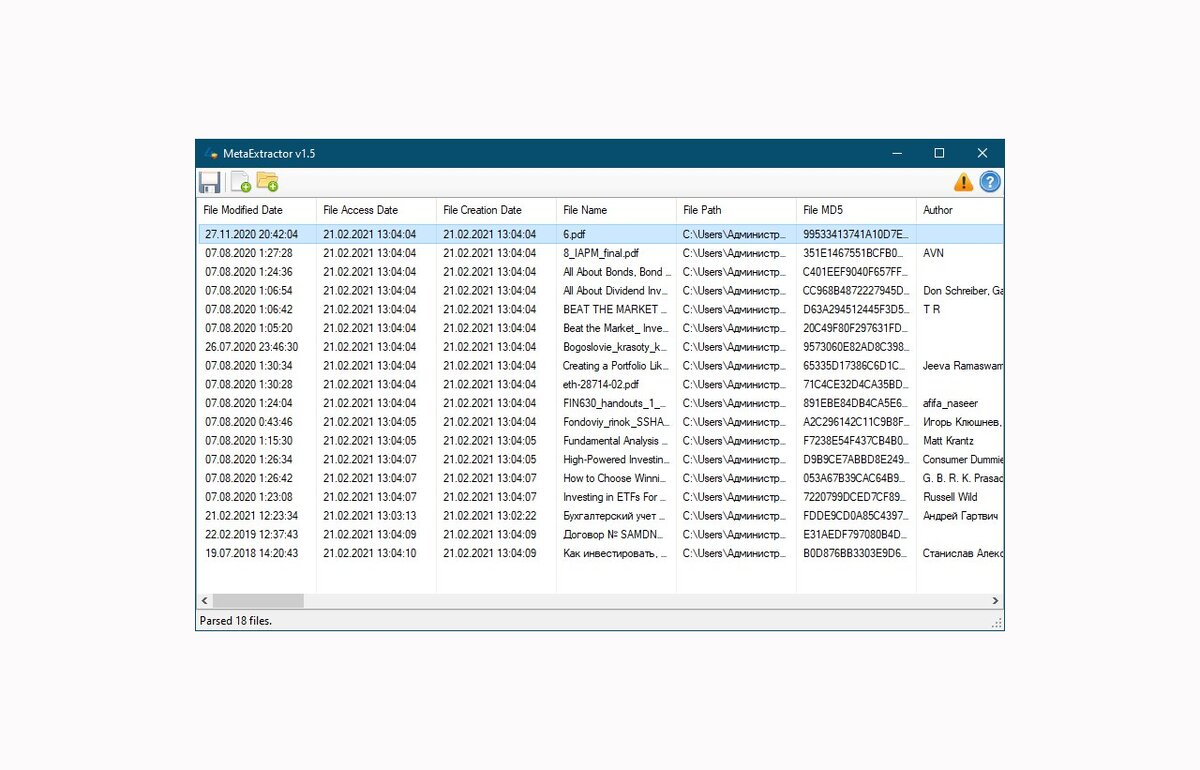
Task: Click author cell T R
Action: point(931,309)
